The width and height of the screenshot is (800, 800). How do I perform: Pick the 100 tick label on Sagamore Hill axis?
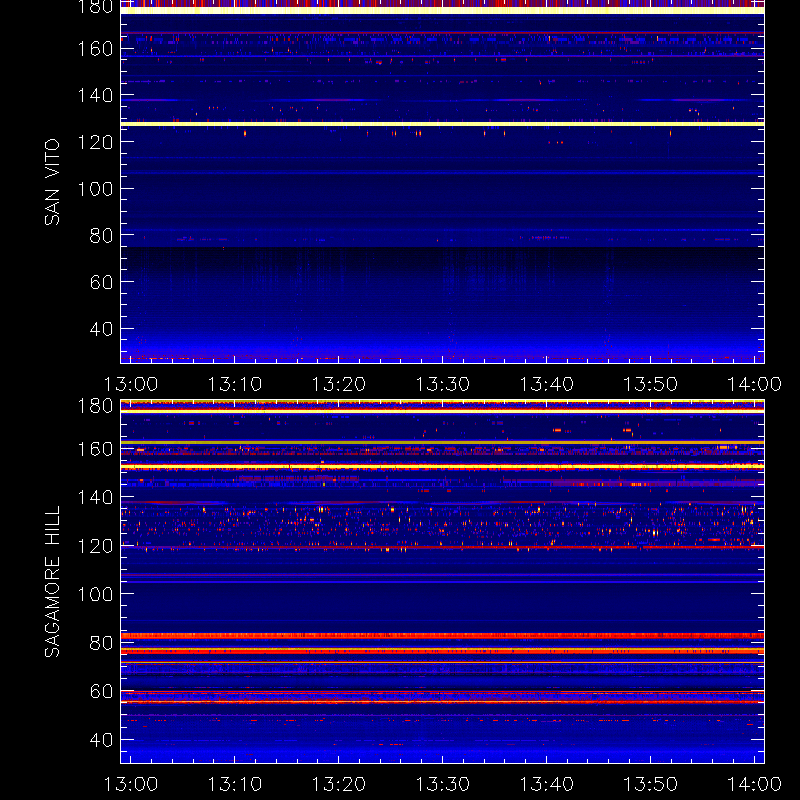click(95, 594)
